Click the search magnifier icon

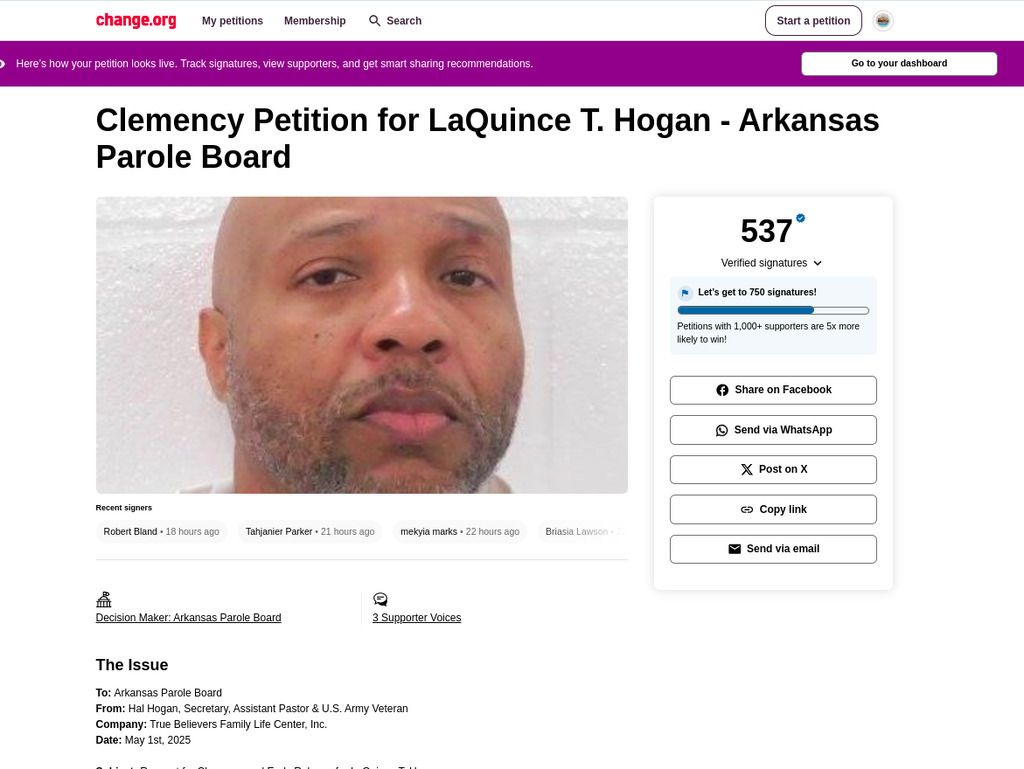(374, 21)
